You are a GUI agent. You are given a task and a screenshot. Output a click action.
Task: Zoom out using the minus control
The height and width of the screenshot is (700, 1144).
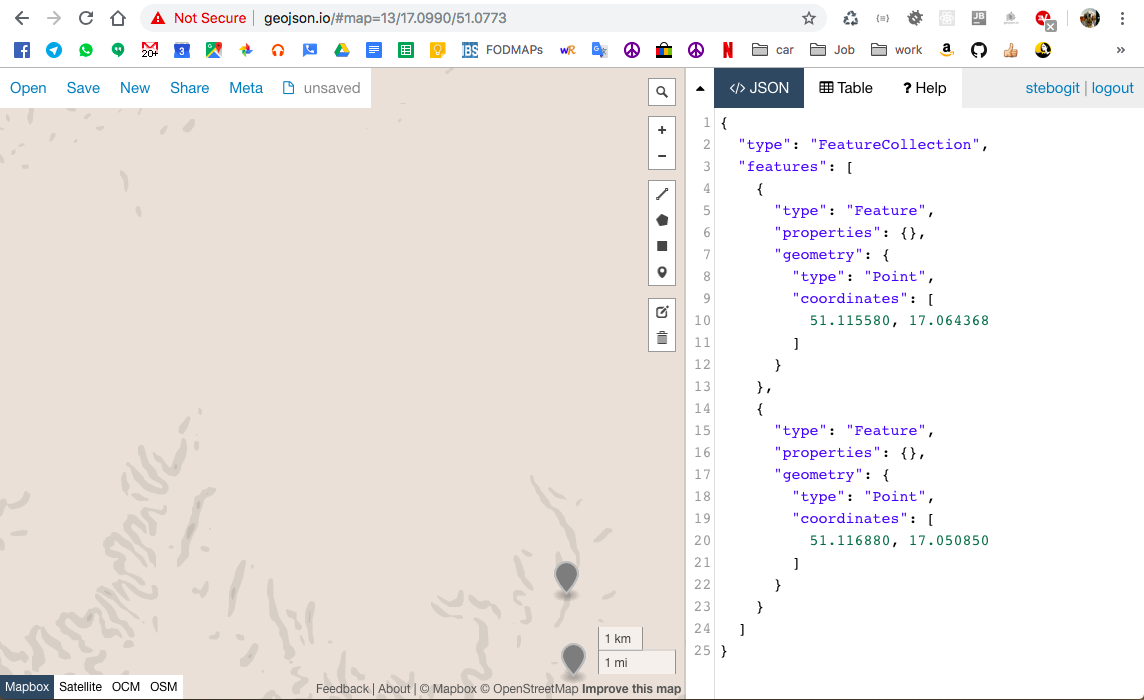click(661, 155)
